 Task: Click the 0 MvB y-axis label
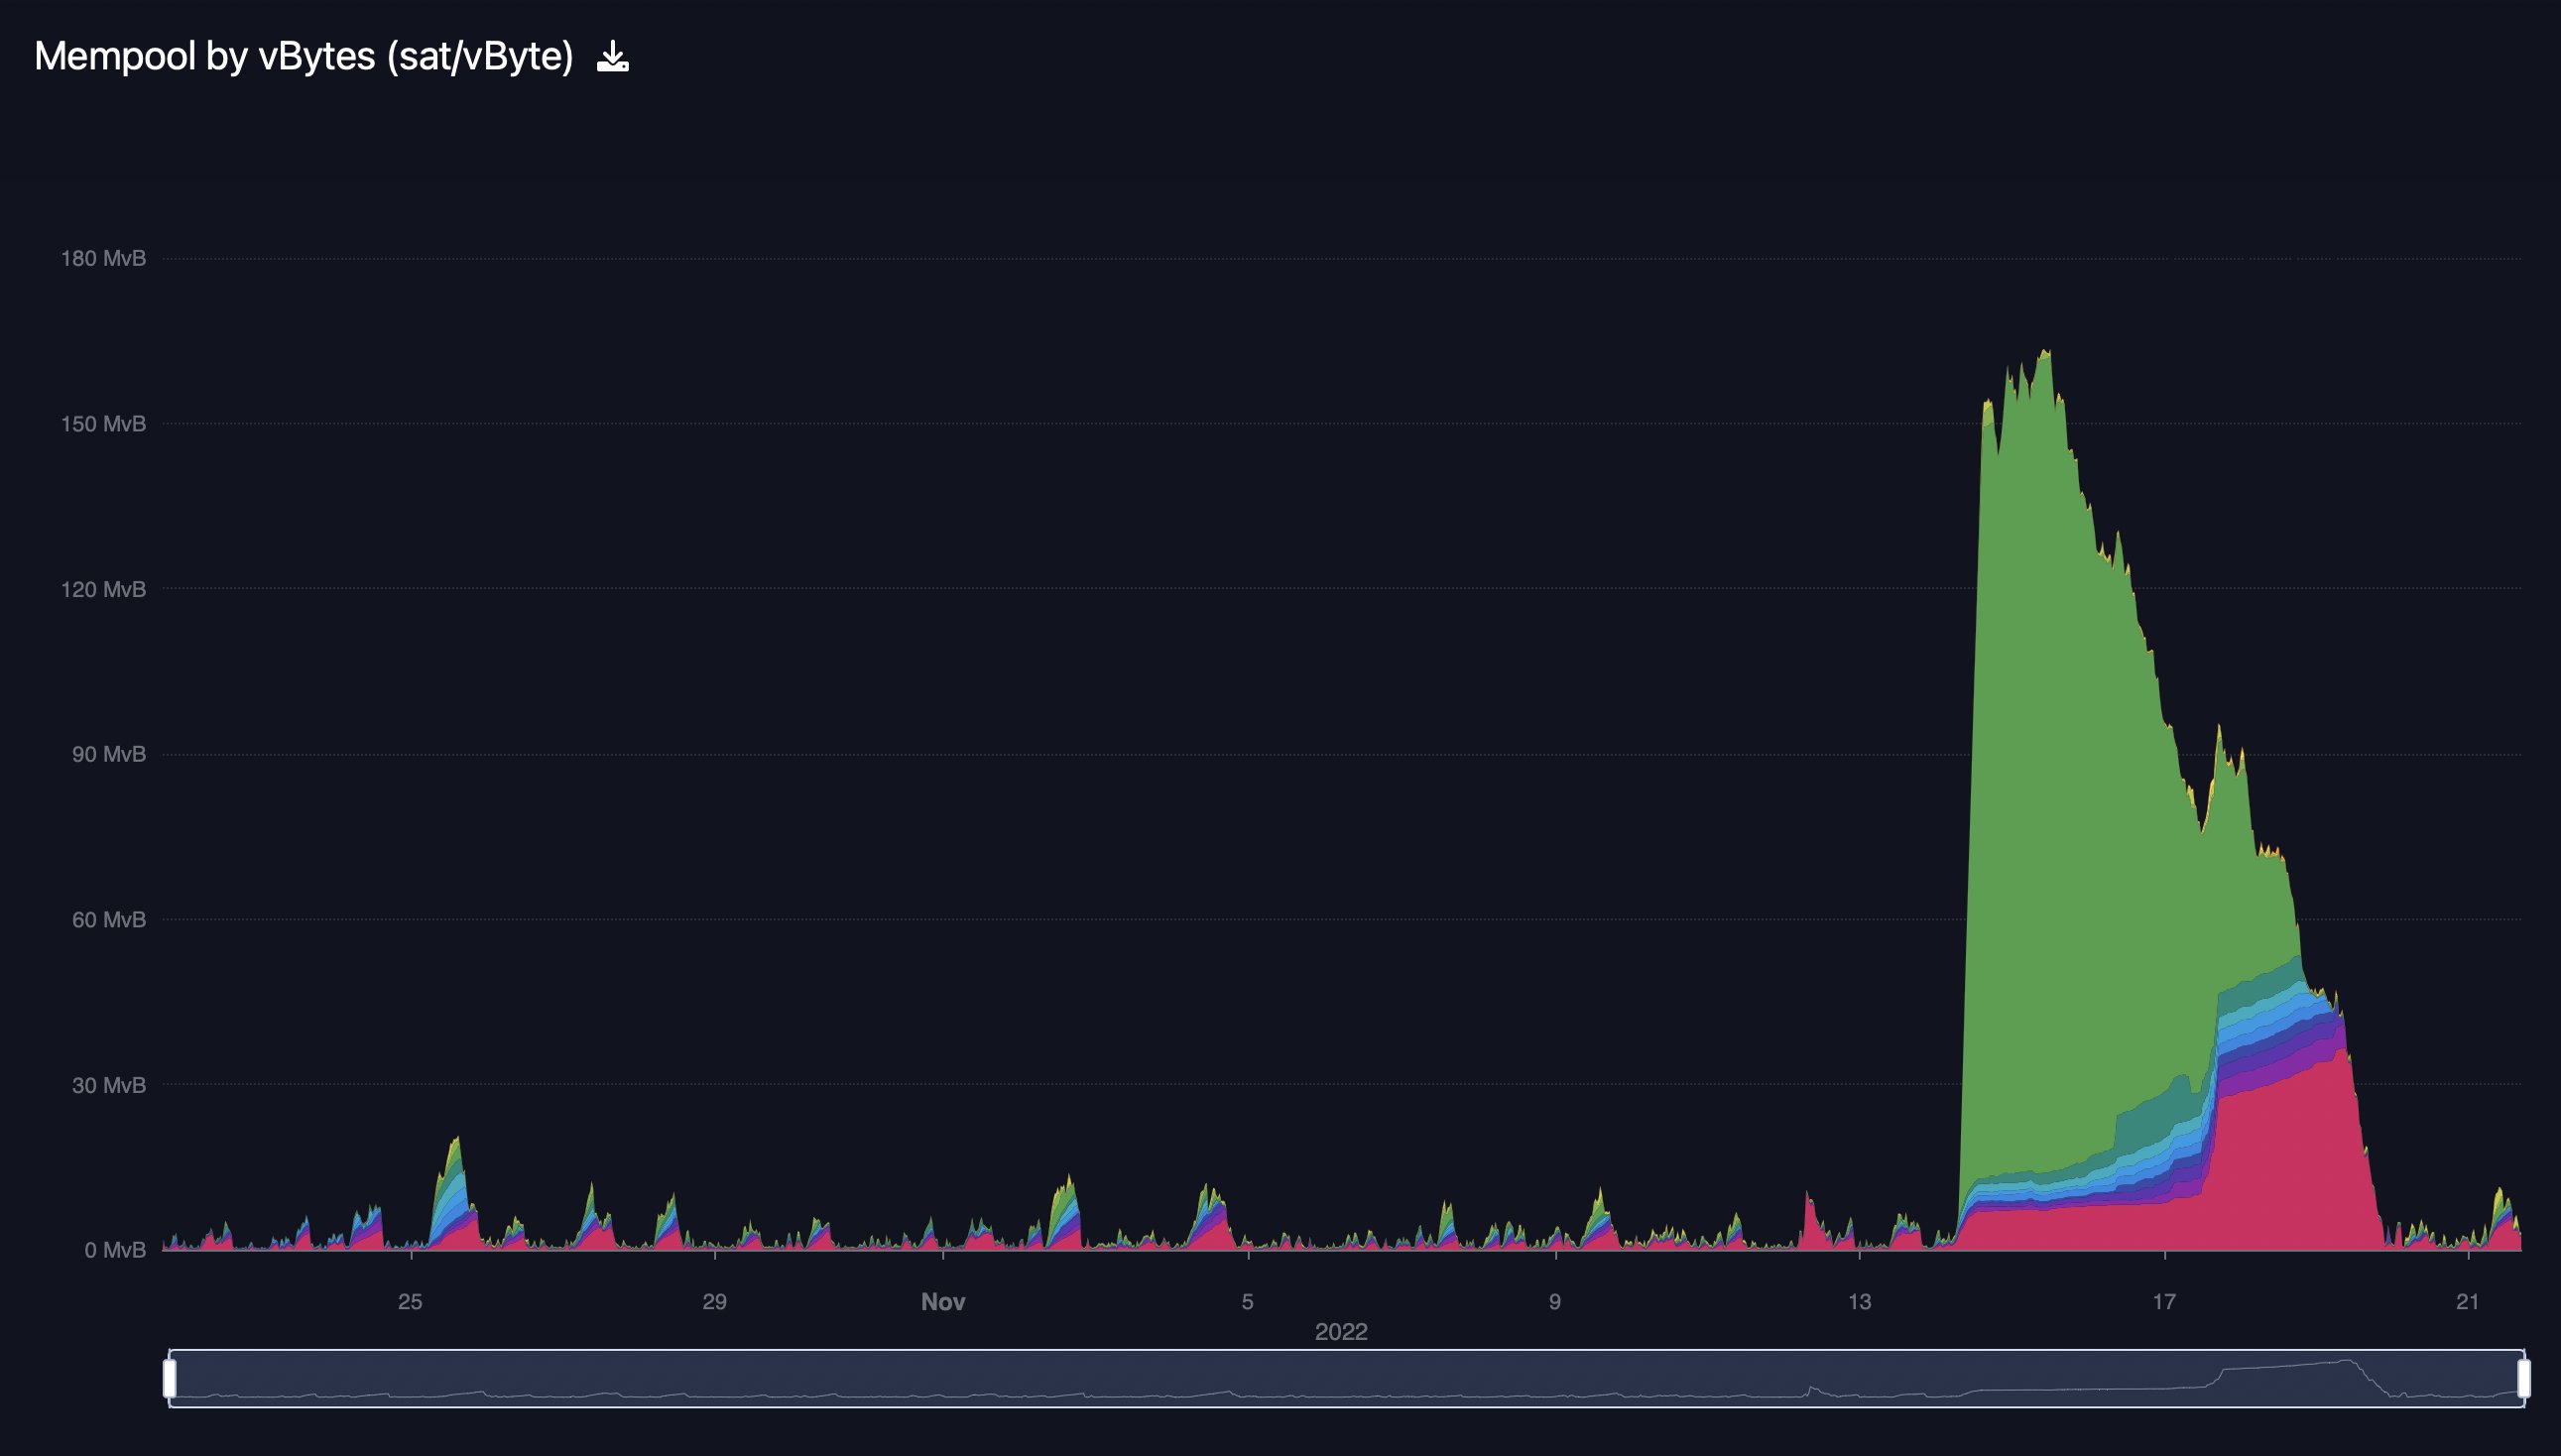coord(114,1250)
